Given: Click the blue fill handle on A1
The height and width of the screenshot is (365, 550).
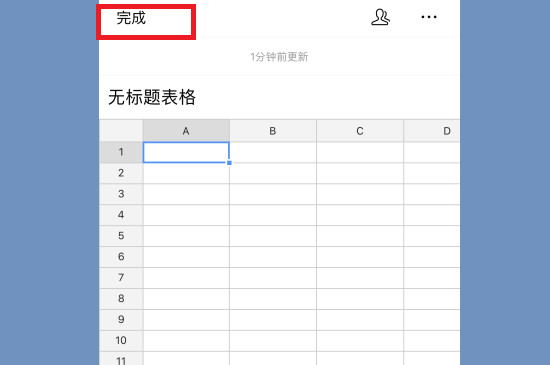Looking at the screenshot, I should 229,163.
